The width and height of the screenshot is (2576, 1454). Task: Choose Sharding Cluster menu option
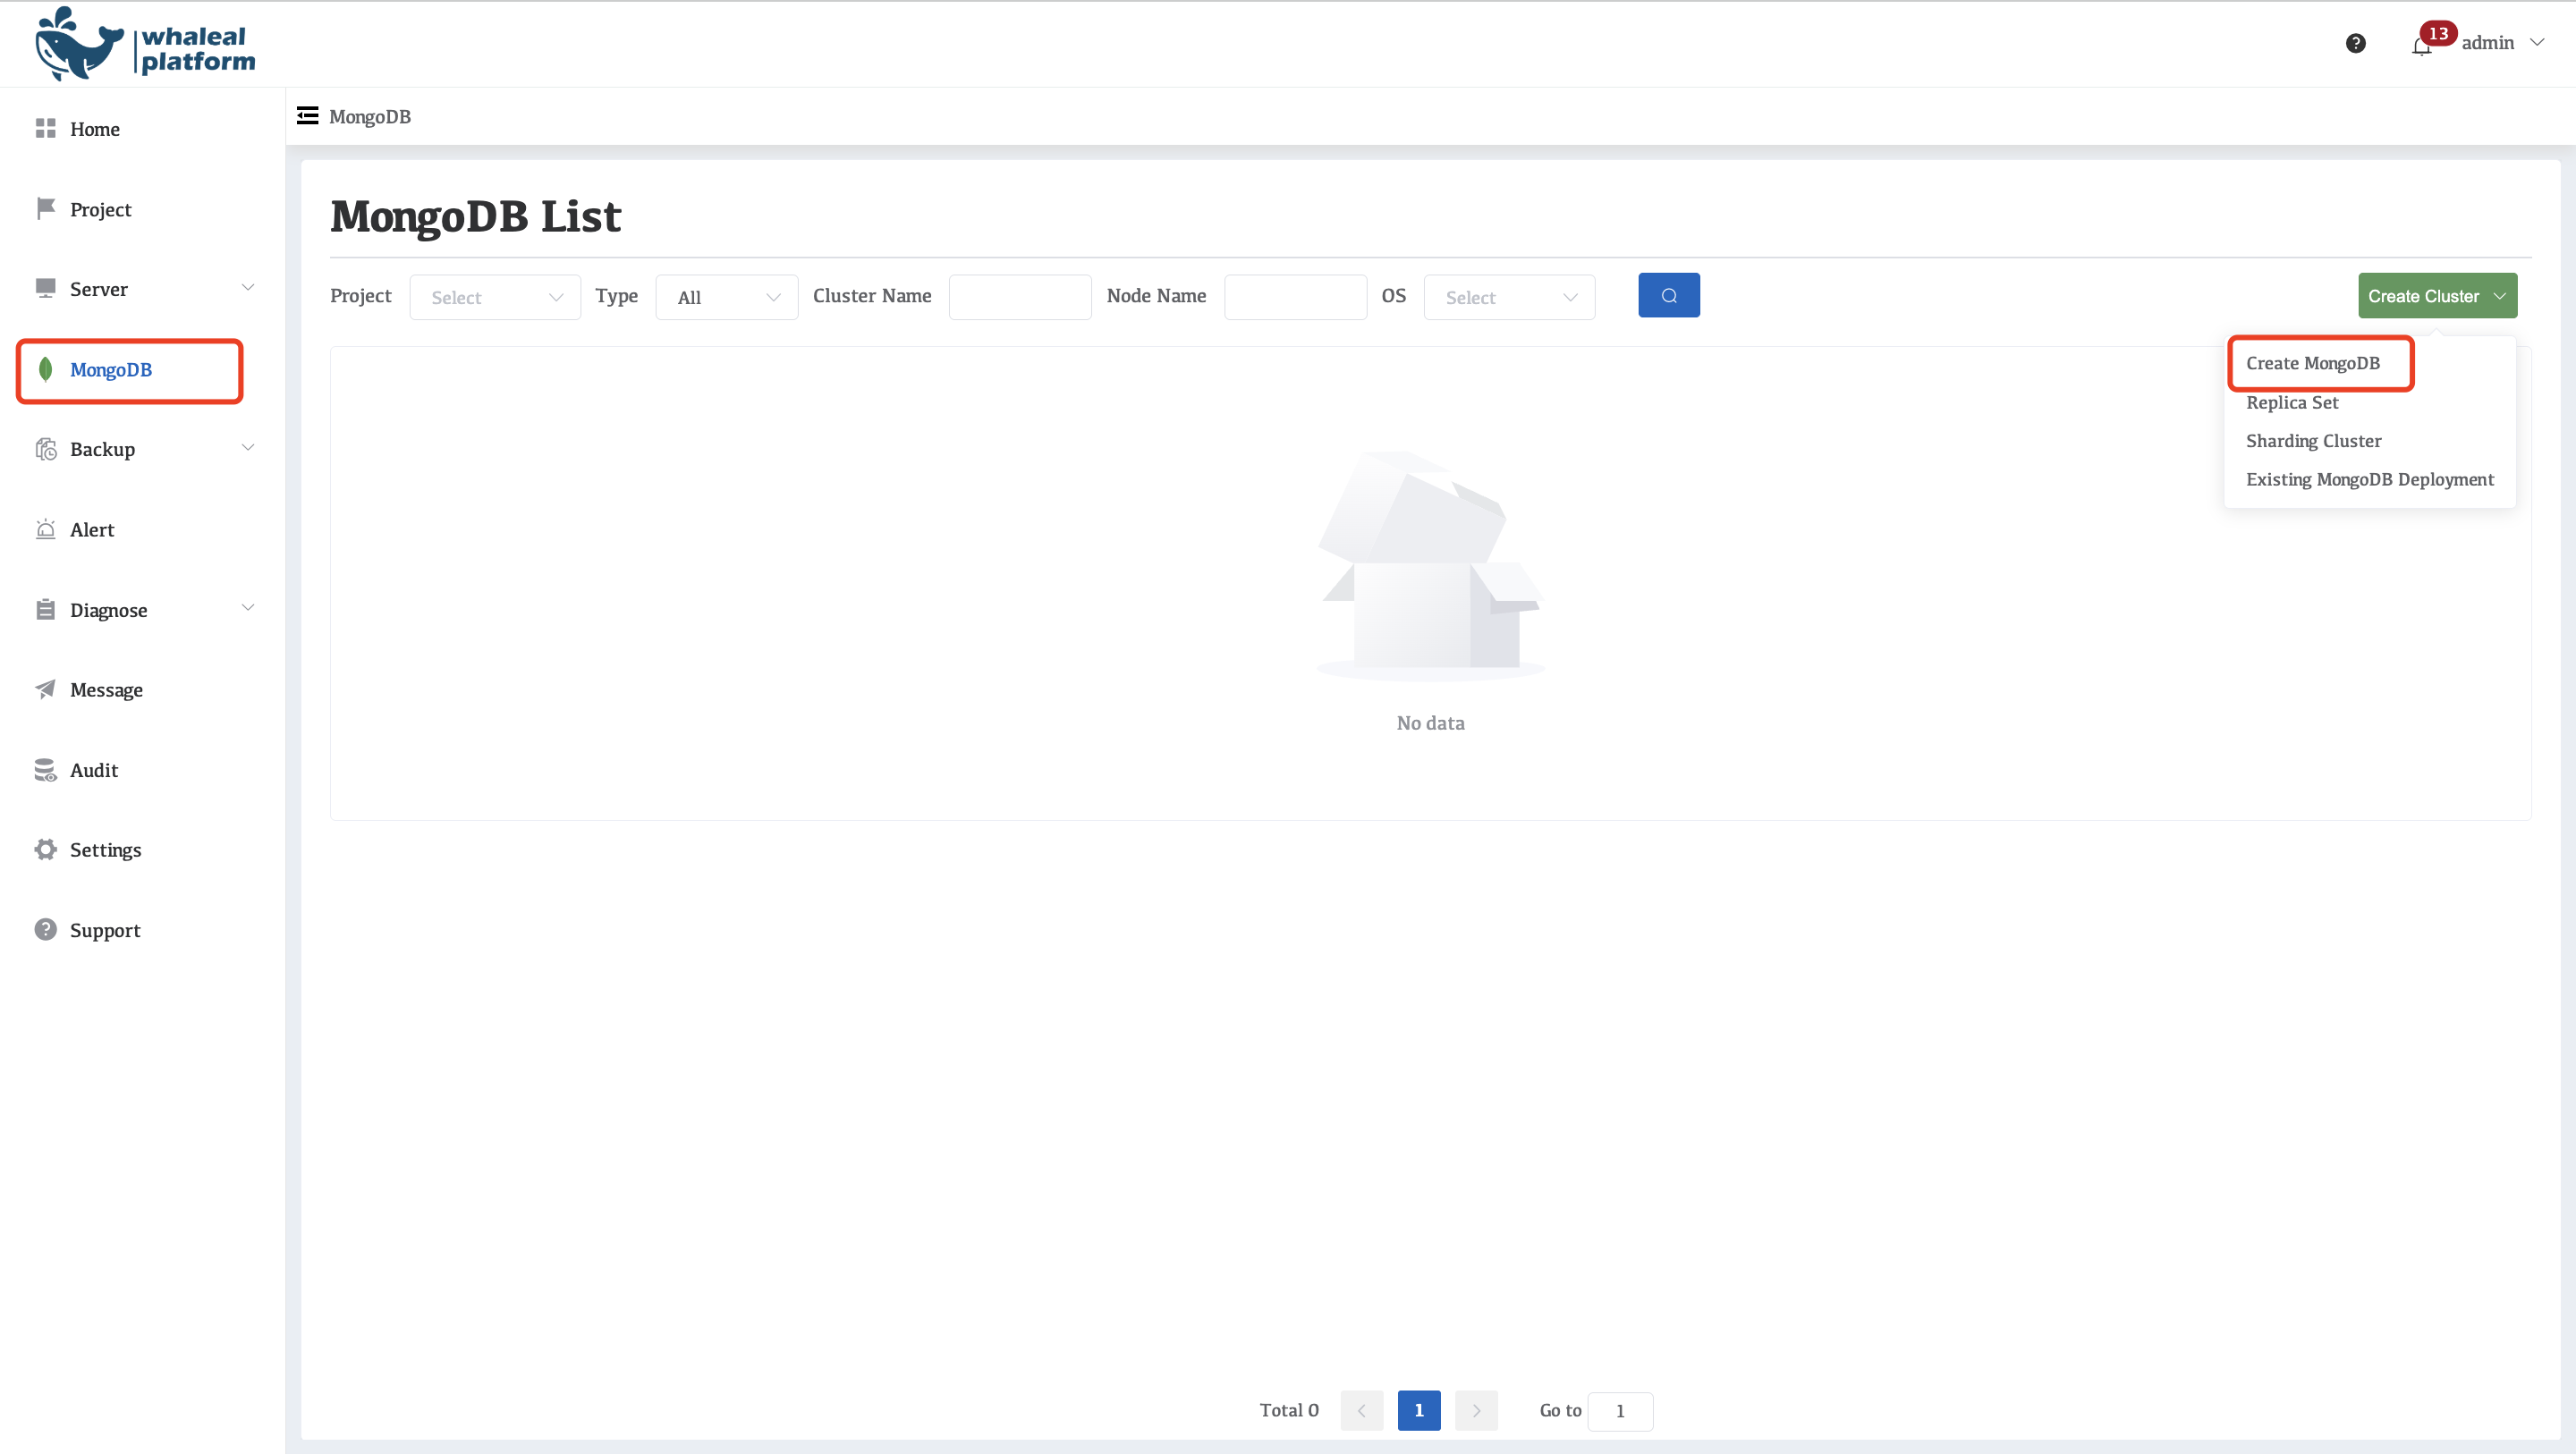(2313, 441)
